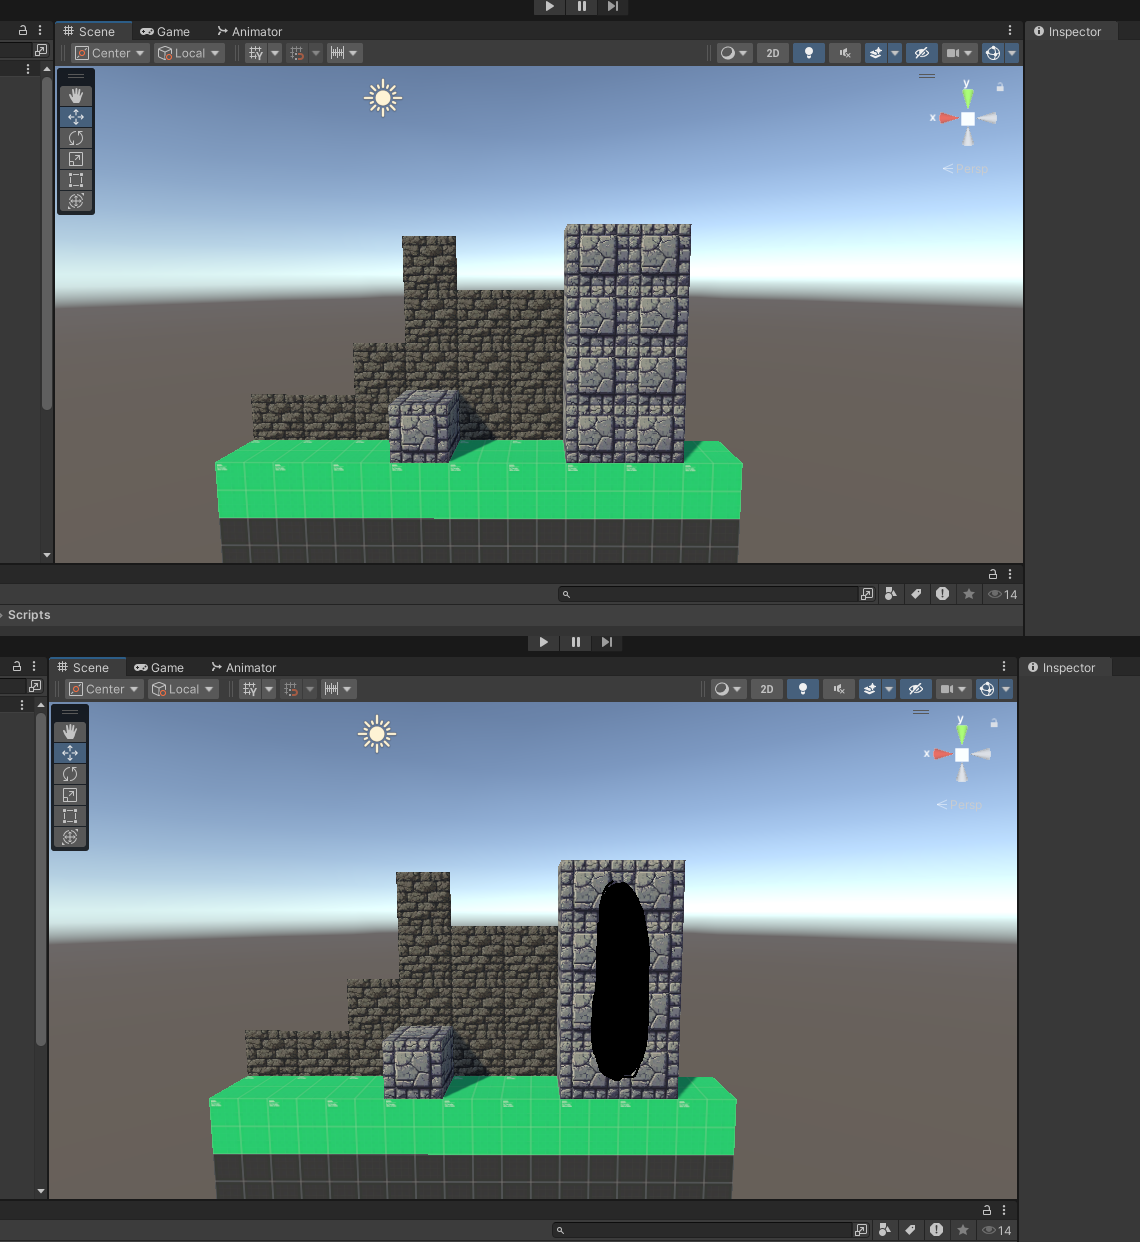The width and height of the screenshot is (1140, 1242).
Task: Select the Scale tool in upper Scene view
Action: tap(76, 159)
